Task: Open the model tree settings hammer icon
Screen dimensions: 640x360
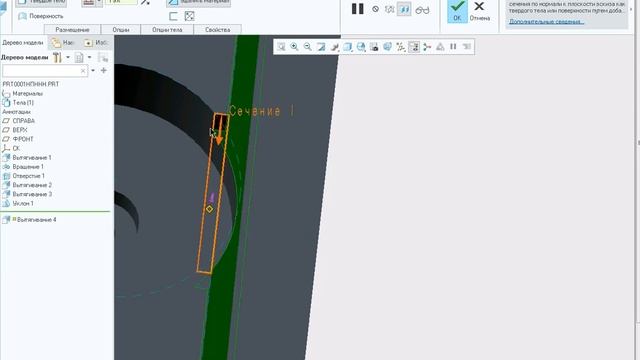Action: (x=57, y=58)
